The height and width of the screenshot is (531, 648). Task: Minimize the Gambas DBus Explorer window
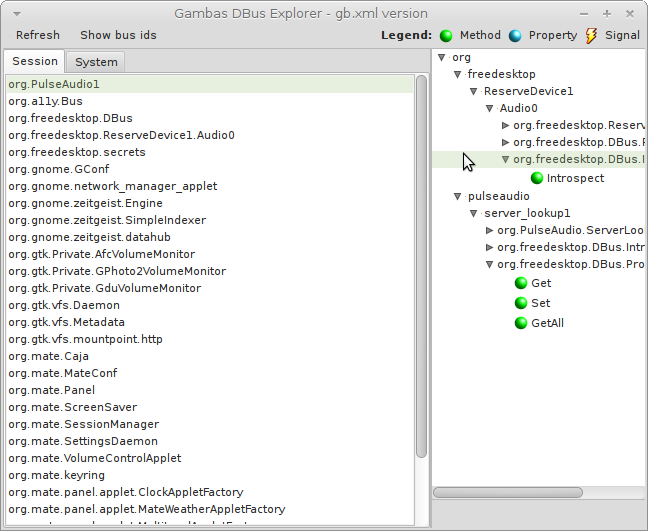pyautogui.click(x=584, y=14)
